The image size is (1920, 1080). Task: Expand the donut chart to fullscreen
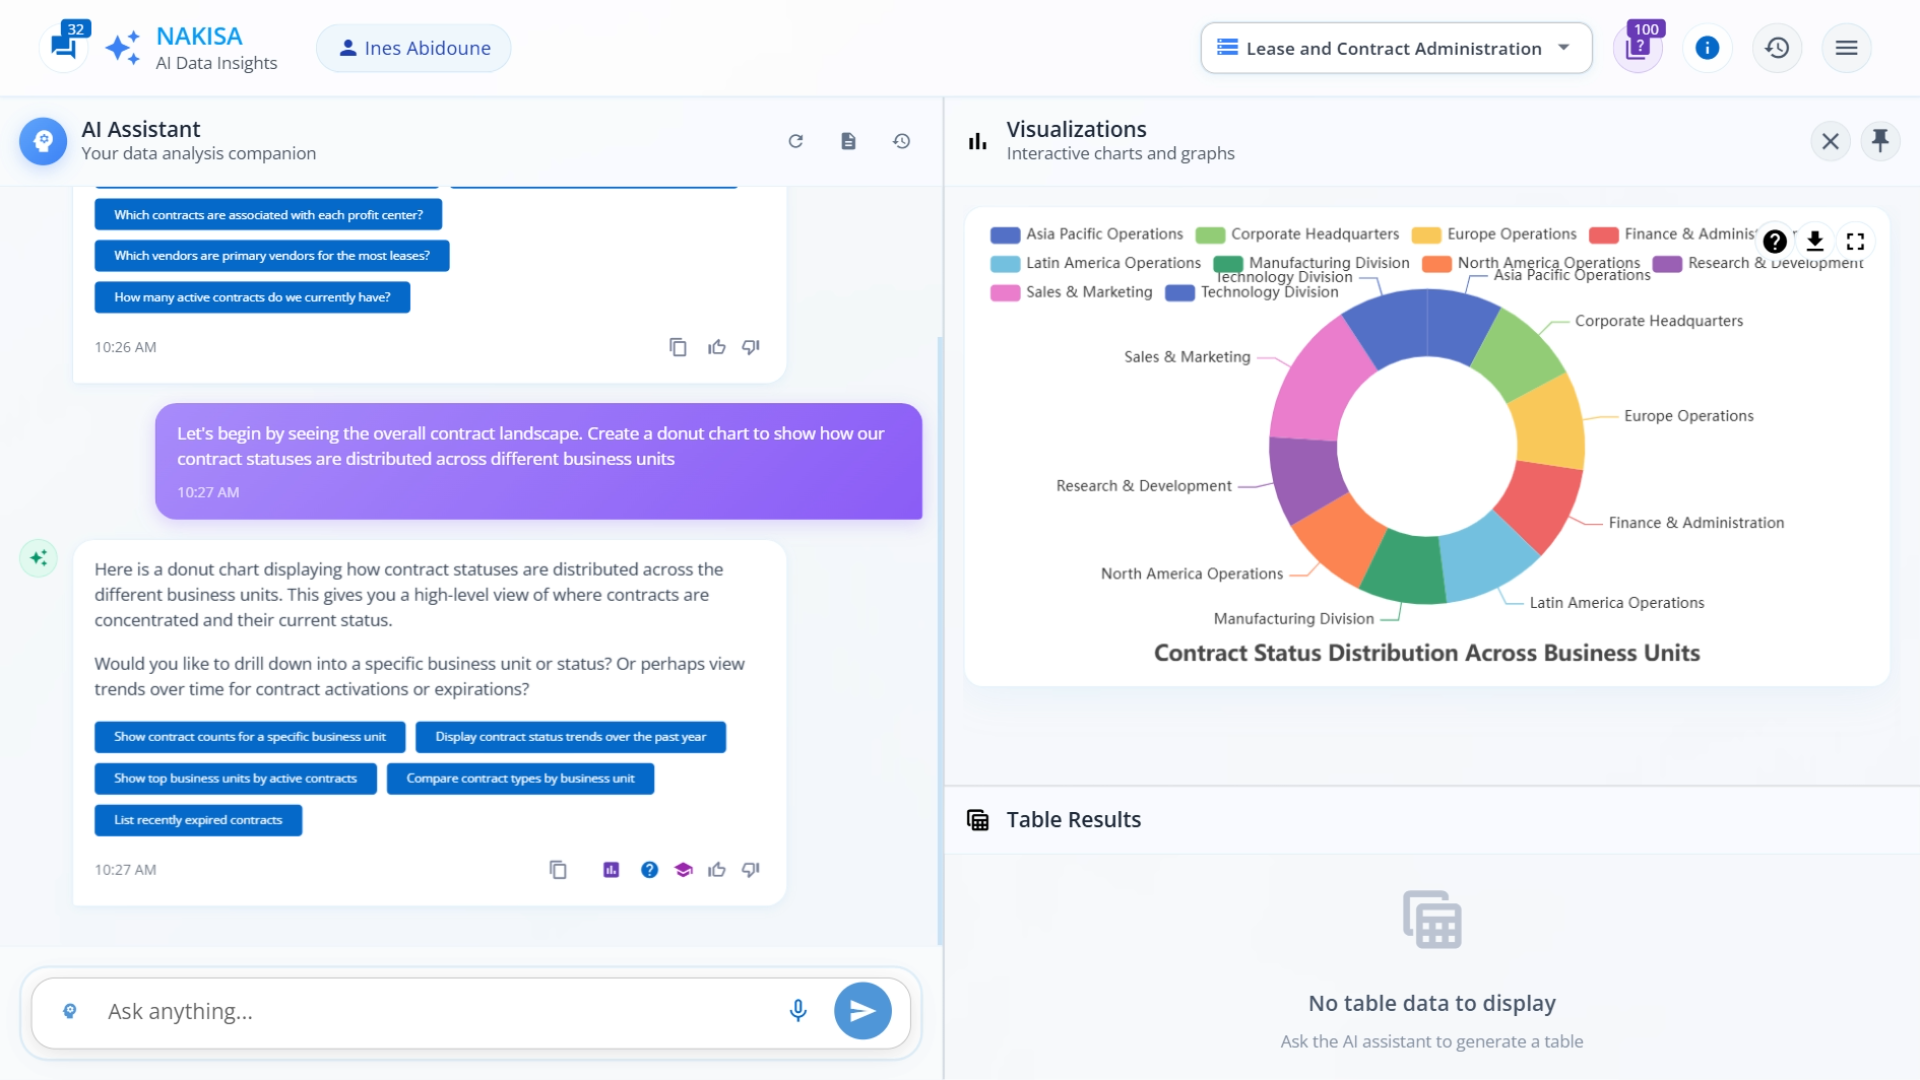pos(1857,241)
